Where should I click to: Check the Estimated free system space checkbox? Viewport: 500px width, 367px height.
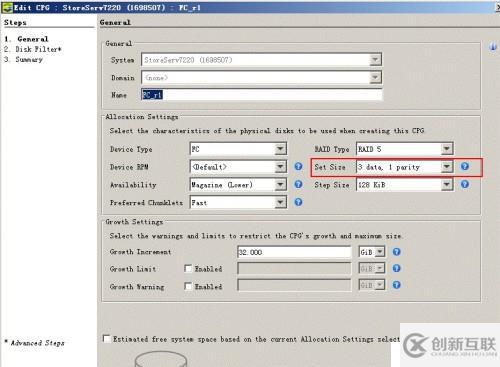(106, 339)
